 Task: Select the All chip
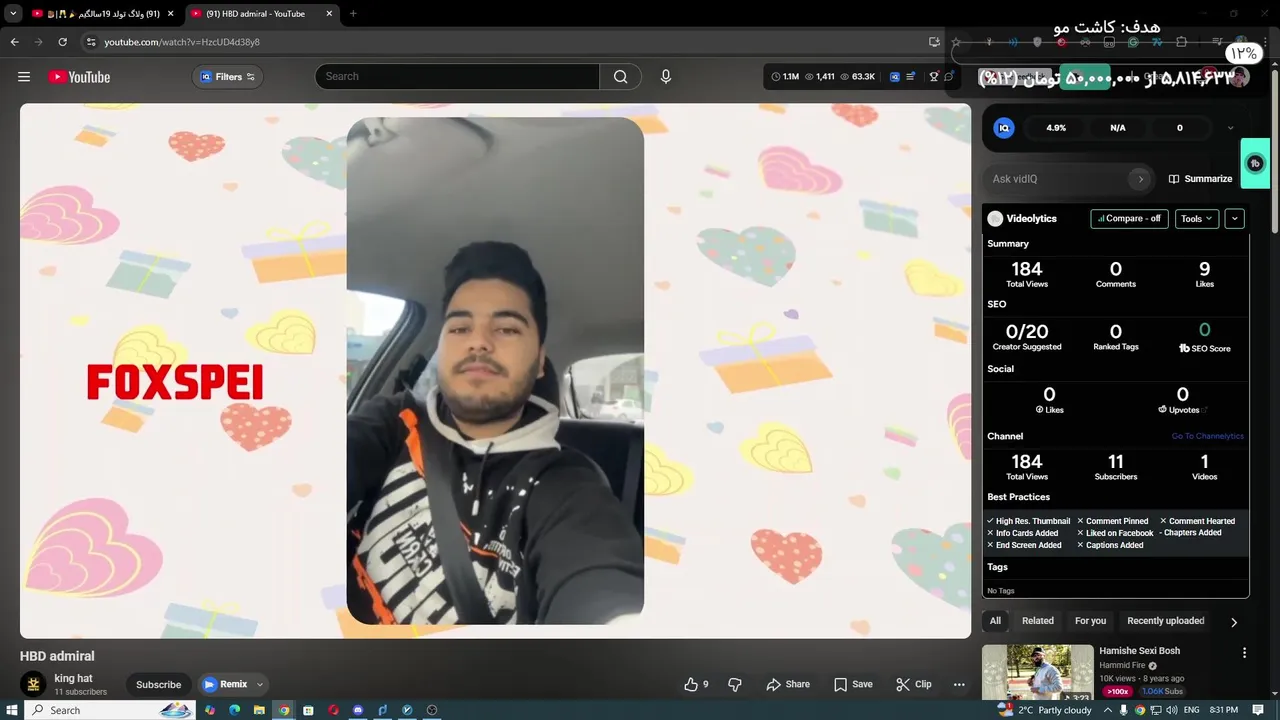point(995,621)
